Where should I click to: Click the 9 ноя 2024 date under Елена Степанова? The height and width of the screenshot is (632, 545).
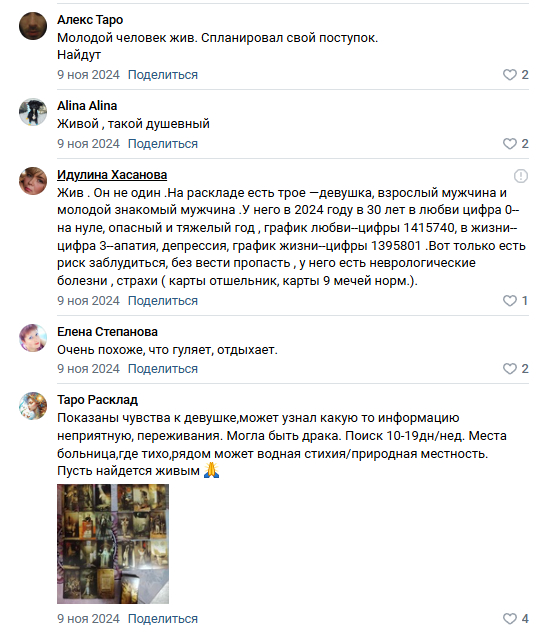click(88, 368)
